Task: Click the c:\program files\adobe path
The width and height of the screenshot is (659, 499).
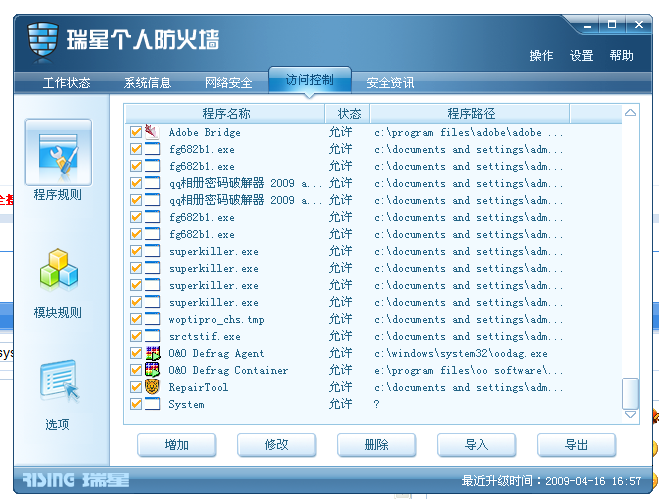Action: click(468, 132)
